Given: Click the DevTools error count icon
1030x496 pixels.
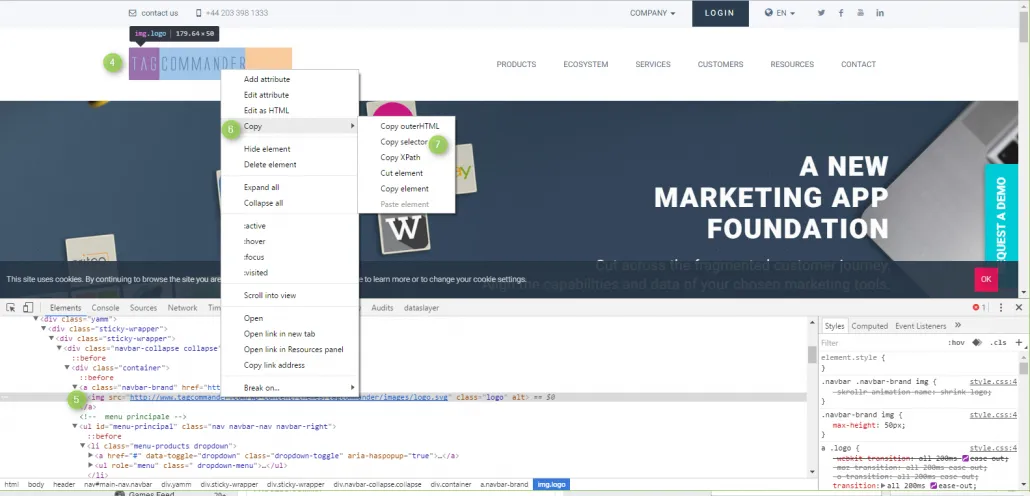Looking at the screenshot, I should (977, 307).
